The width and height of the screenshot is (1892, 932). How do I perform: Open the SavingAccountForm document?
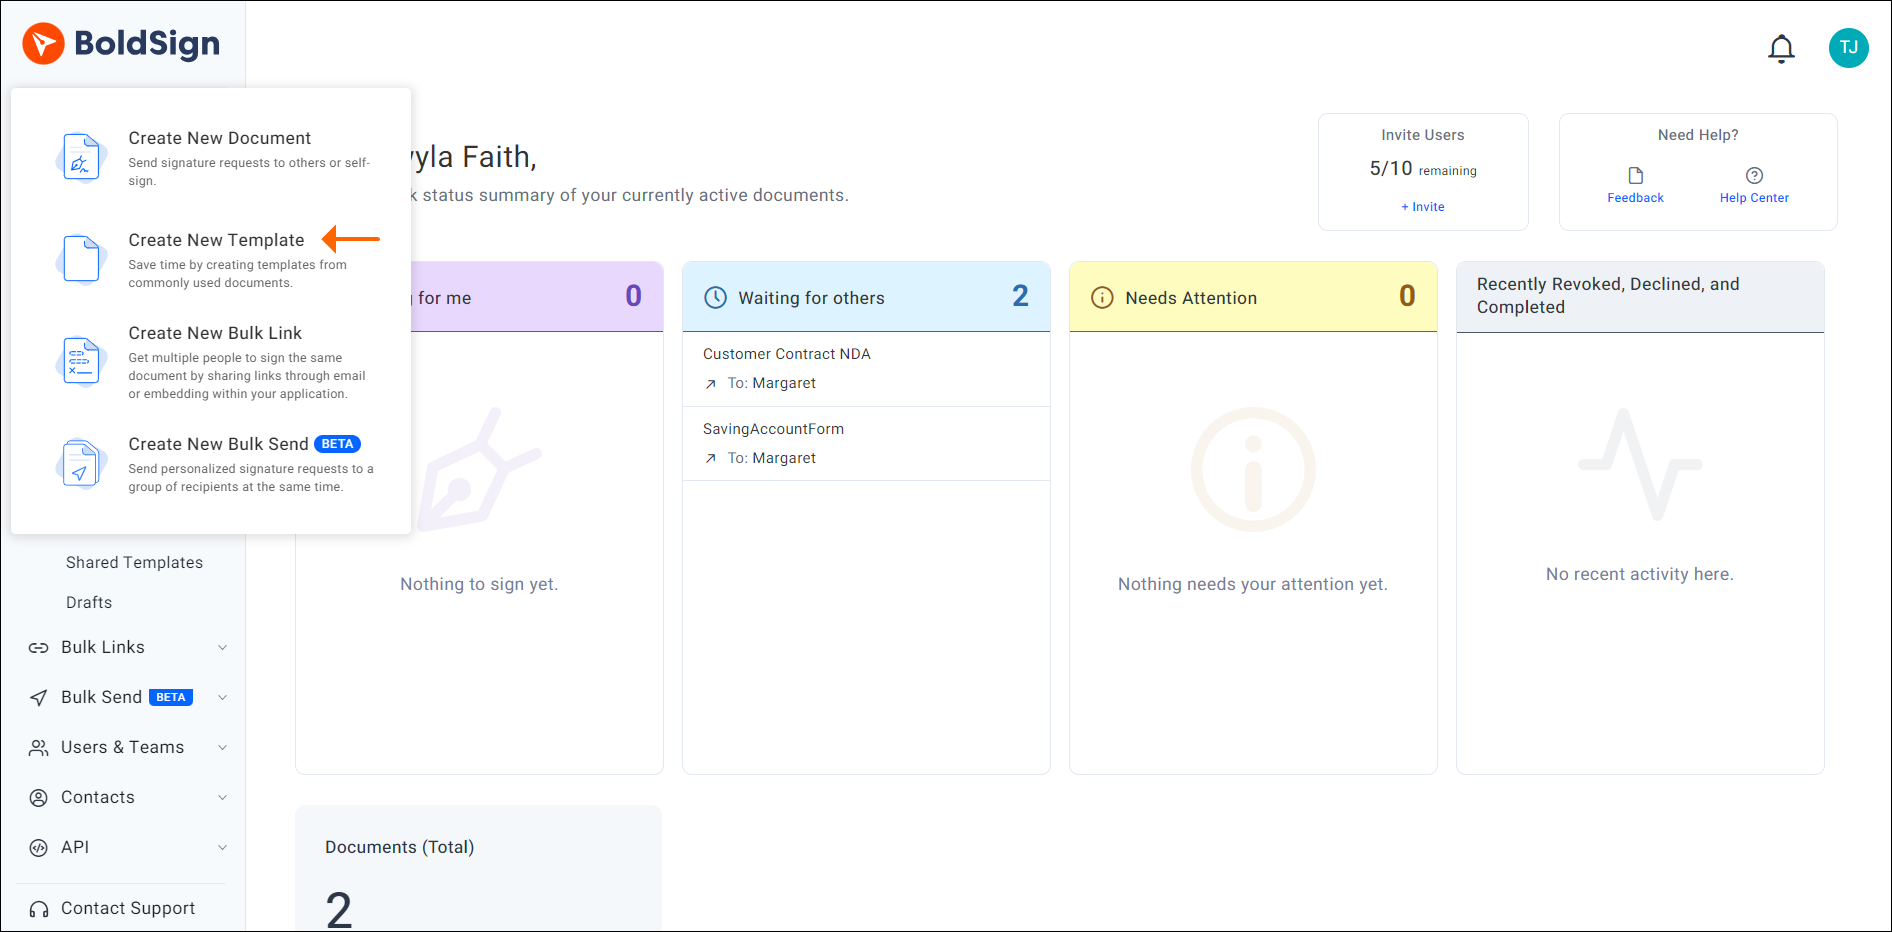click(x=773, y=429)
